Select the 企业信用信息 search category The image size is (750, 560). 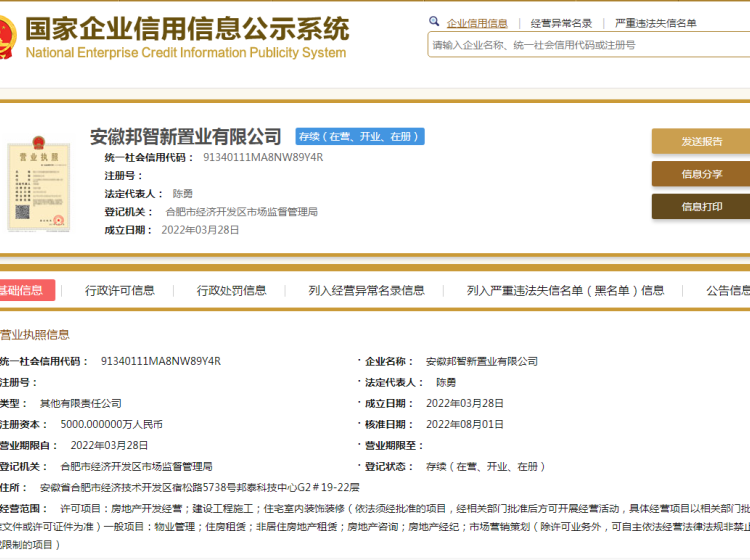coord(477,23)
